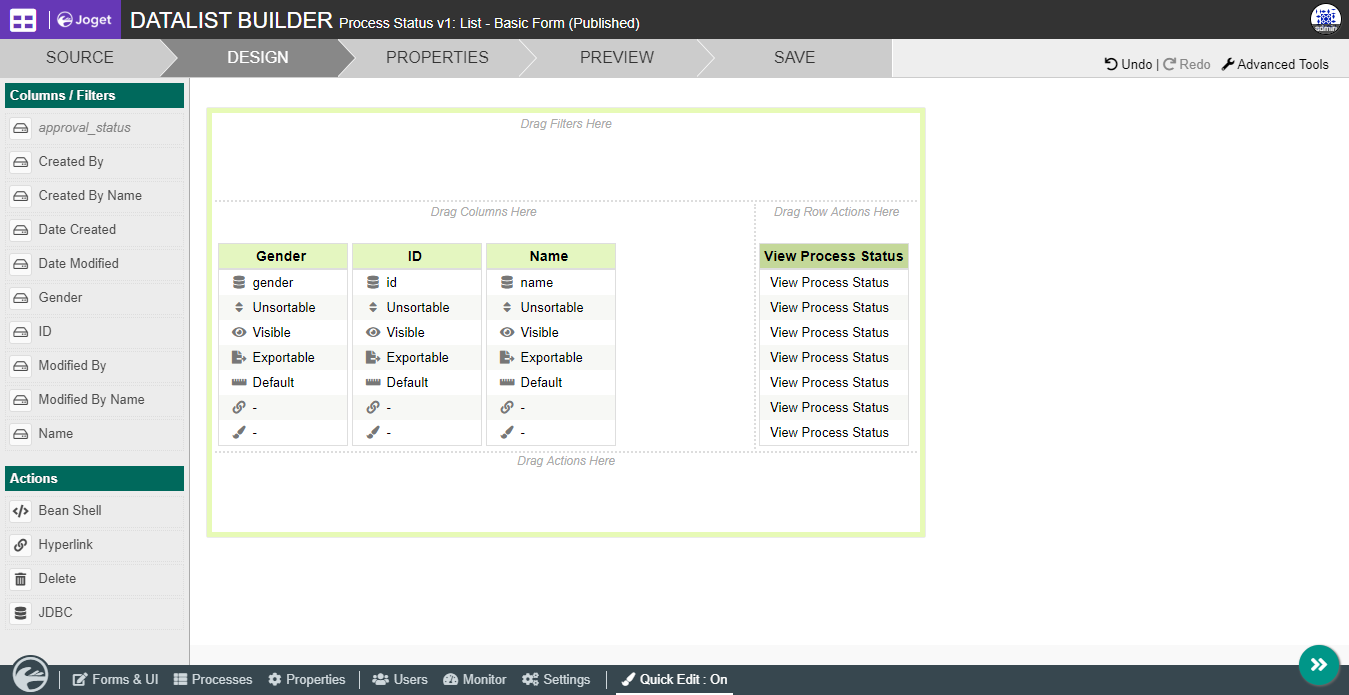Go to the DESIGN step tab

point(258,58)
